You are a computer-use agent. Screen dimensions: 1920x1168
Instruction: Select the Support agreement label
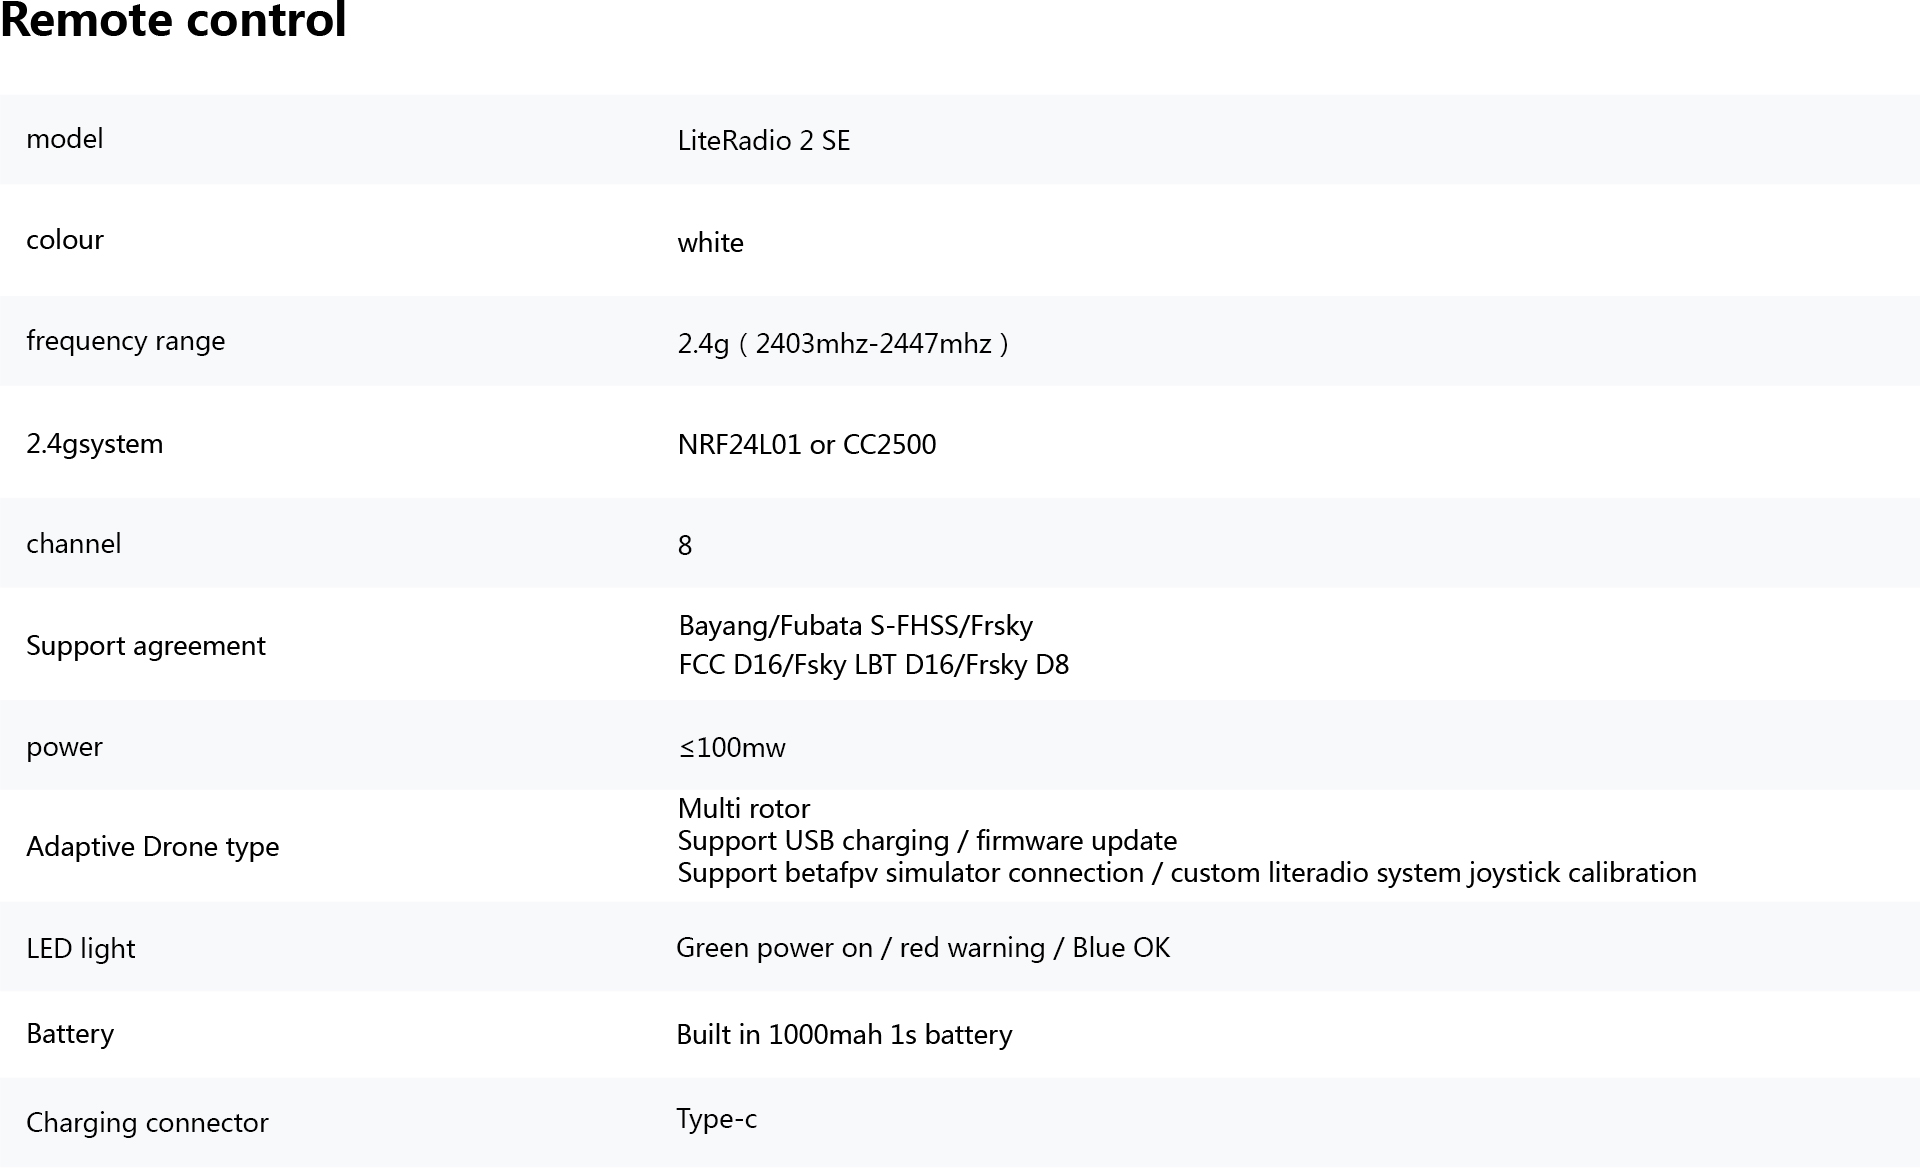(x=146, y=646)
